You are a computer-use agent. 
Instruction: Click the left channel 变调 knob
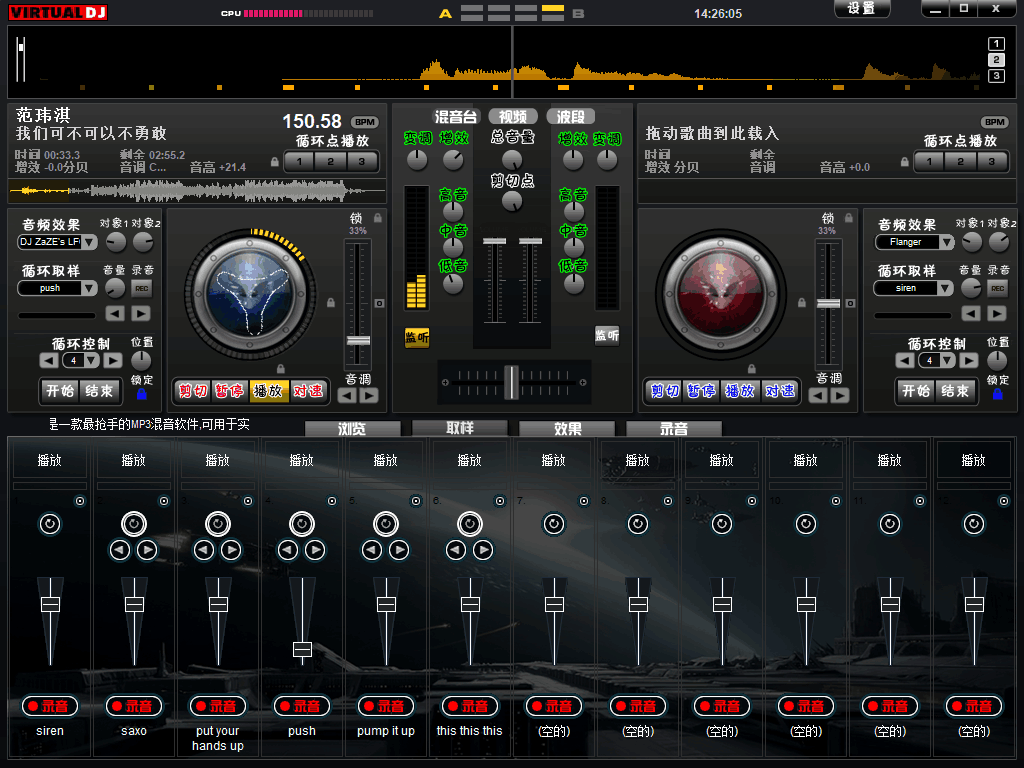pyautogui.click(x=417, y=159)
